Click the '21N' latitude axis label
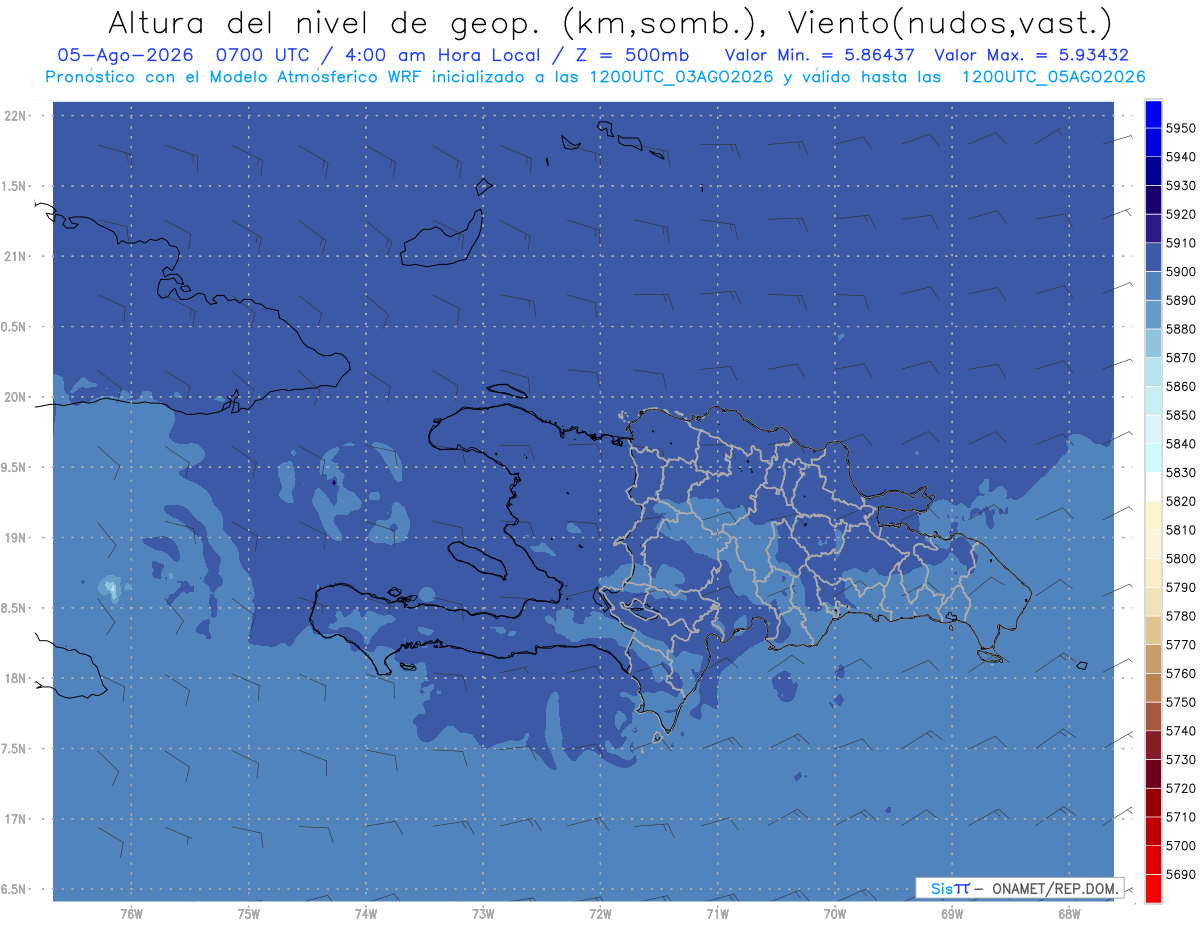 (15, 256)
